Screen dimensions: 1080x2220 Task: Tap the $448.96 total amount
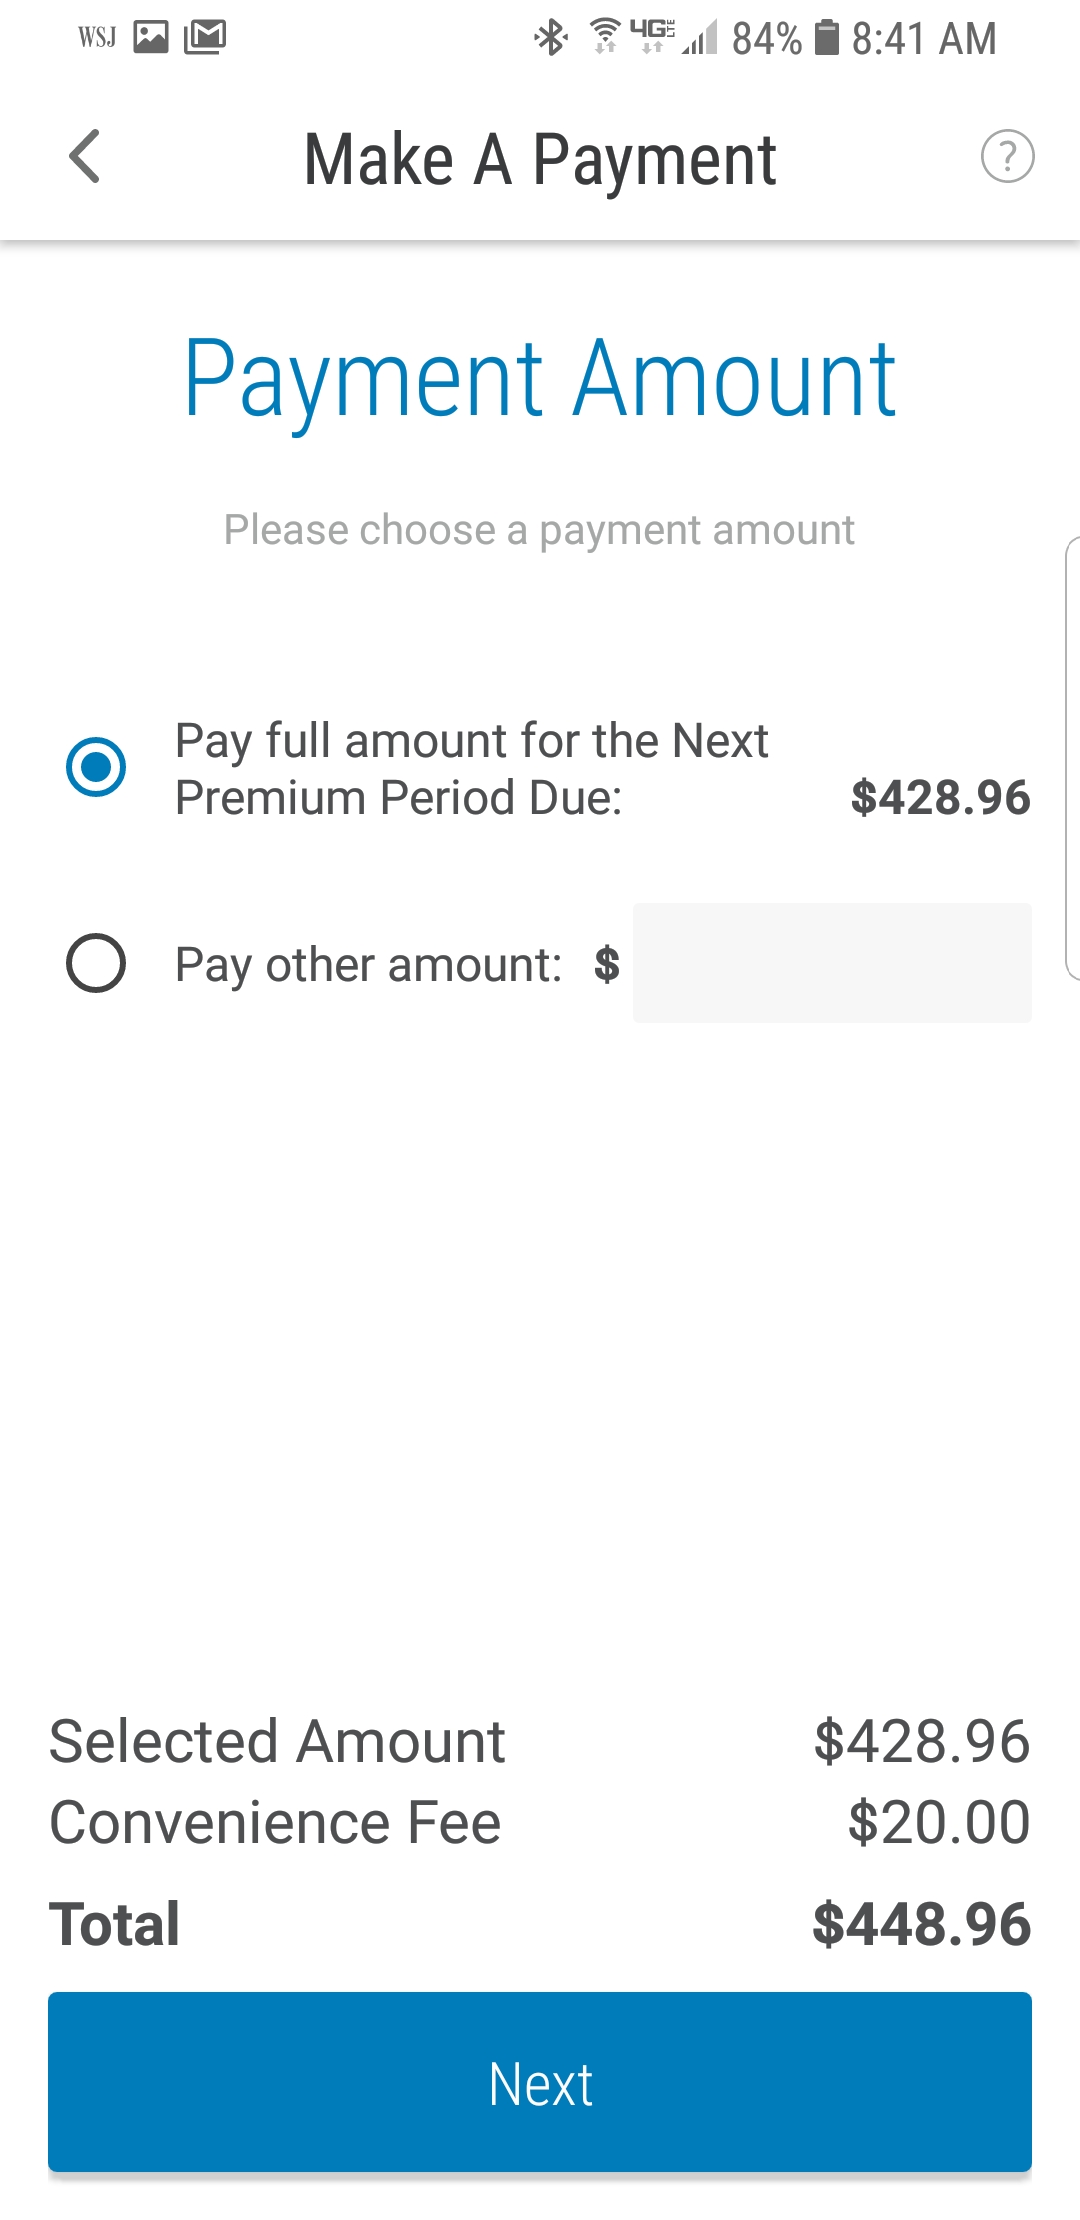[921, 1925]
